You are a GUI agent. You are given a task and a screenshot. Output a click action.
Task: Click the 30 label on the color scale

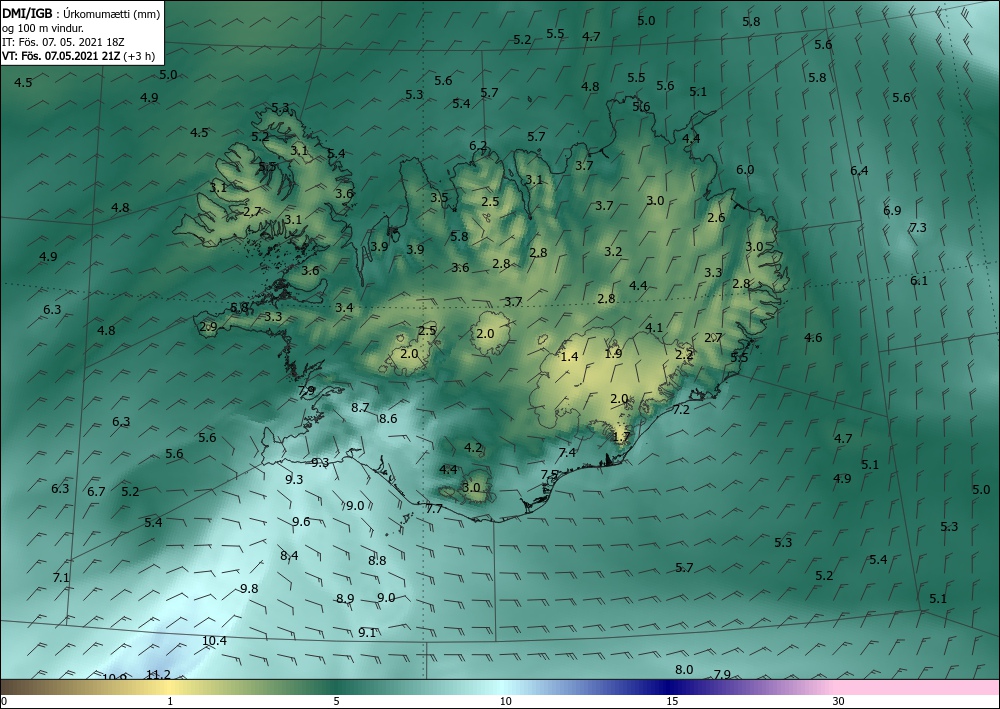click(x=839, y=702)
